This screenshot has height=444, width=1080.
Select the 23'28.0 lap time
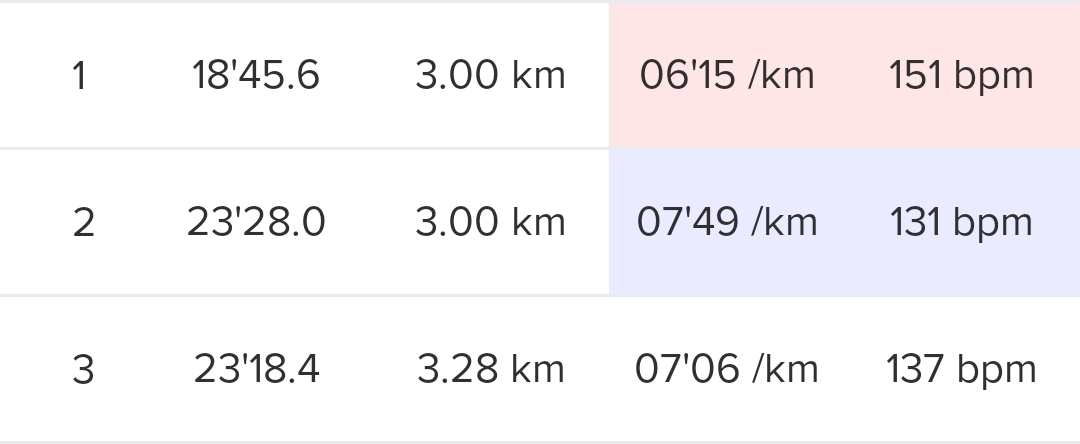256,222
